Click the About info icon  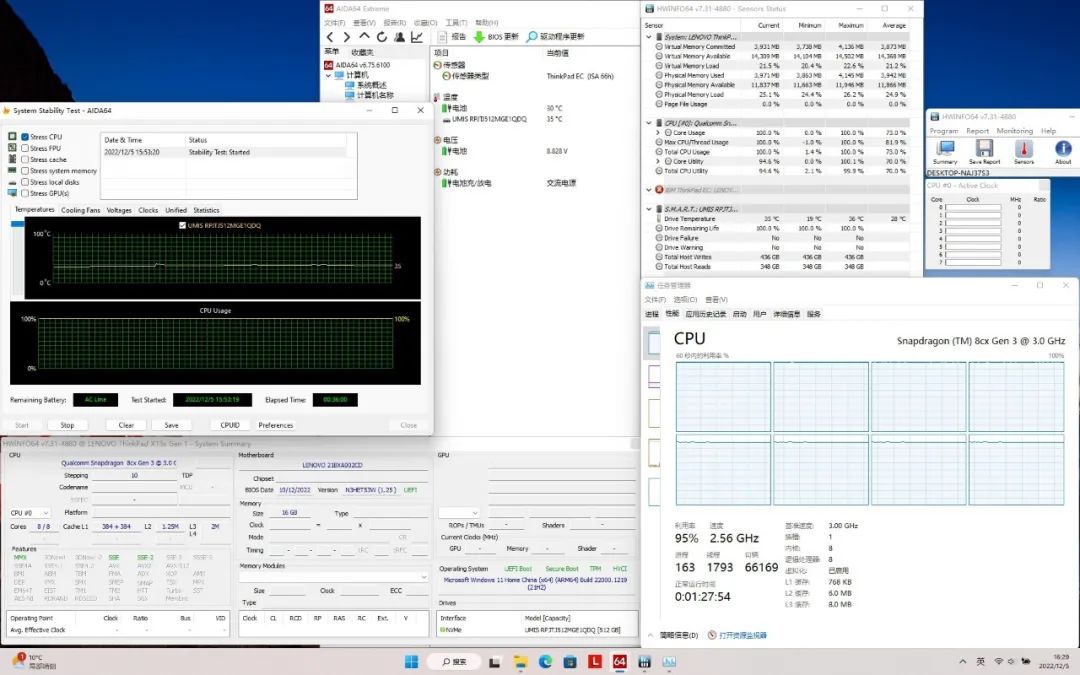(1063, 149)
